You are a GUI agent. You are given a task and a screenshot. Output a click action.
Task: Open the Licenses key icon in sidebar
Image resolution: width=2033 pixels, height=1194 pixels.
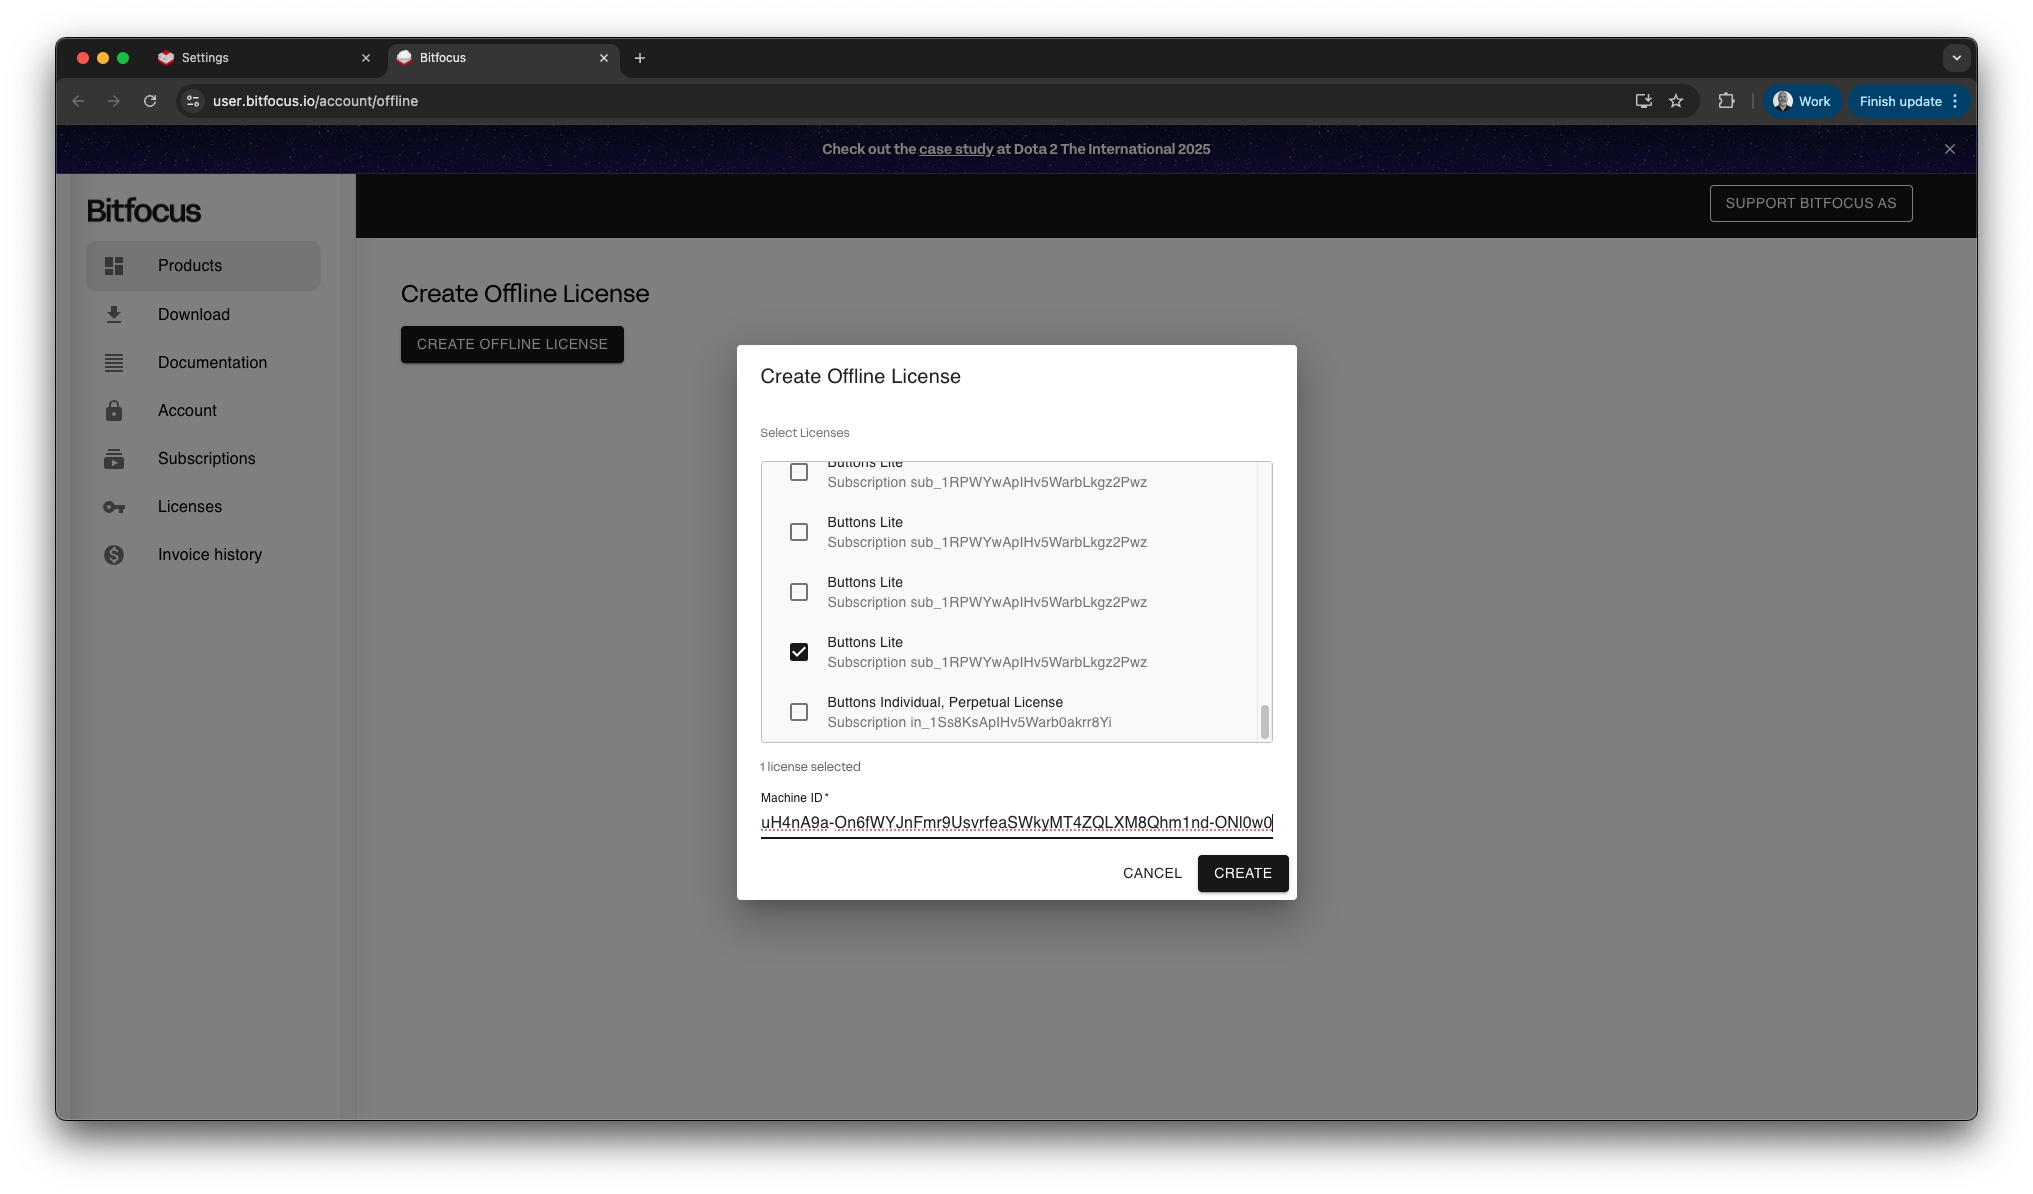(x=114, y=507)
